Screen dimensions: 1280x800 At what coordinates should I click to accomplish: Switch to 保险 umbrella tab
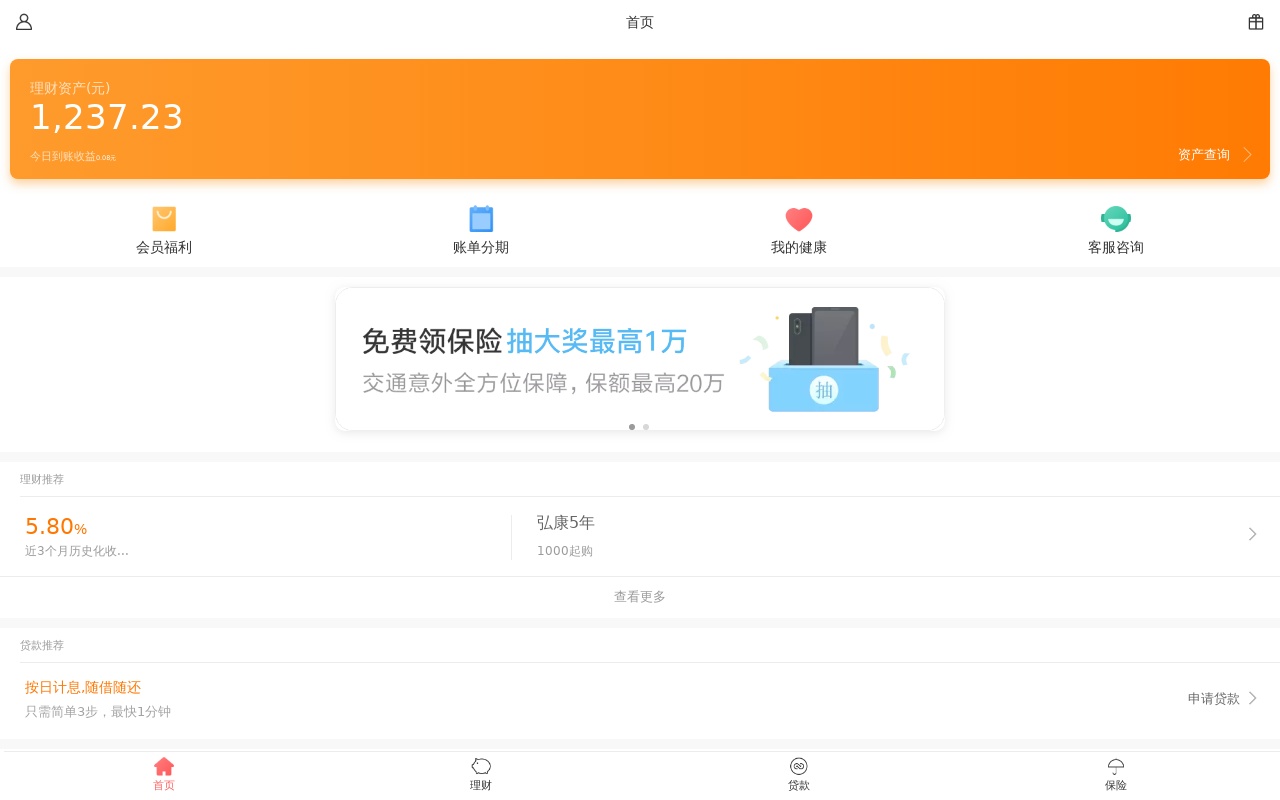(x=1115, y=773)
